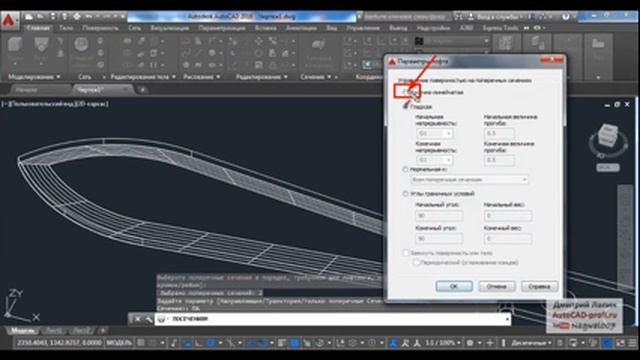Click OK in the loft settings dialog
The image size is (640, 360).
pyautogui.click(x=454, y=287)
